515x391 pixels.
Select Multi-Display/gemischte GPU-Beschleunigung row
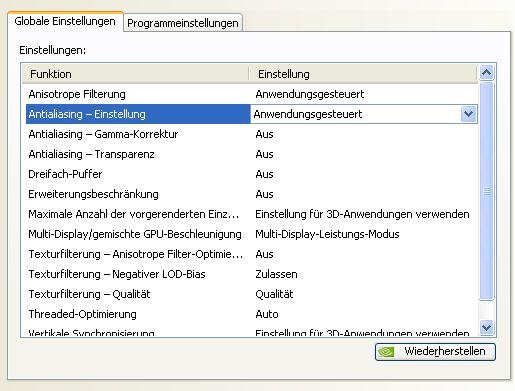pos(252,234)
